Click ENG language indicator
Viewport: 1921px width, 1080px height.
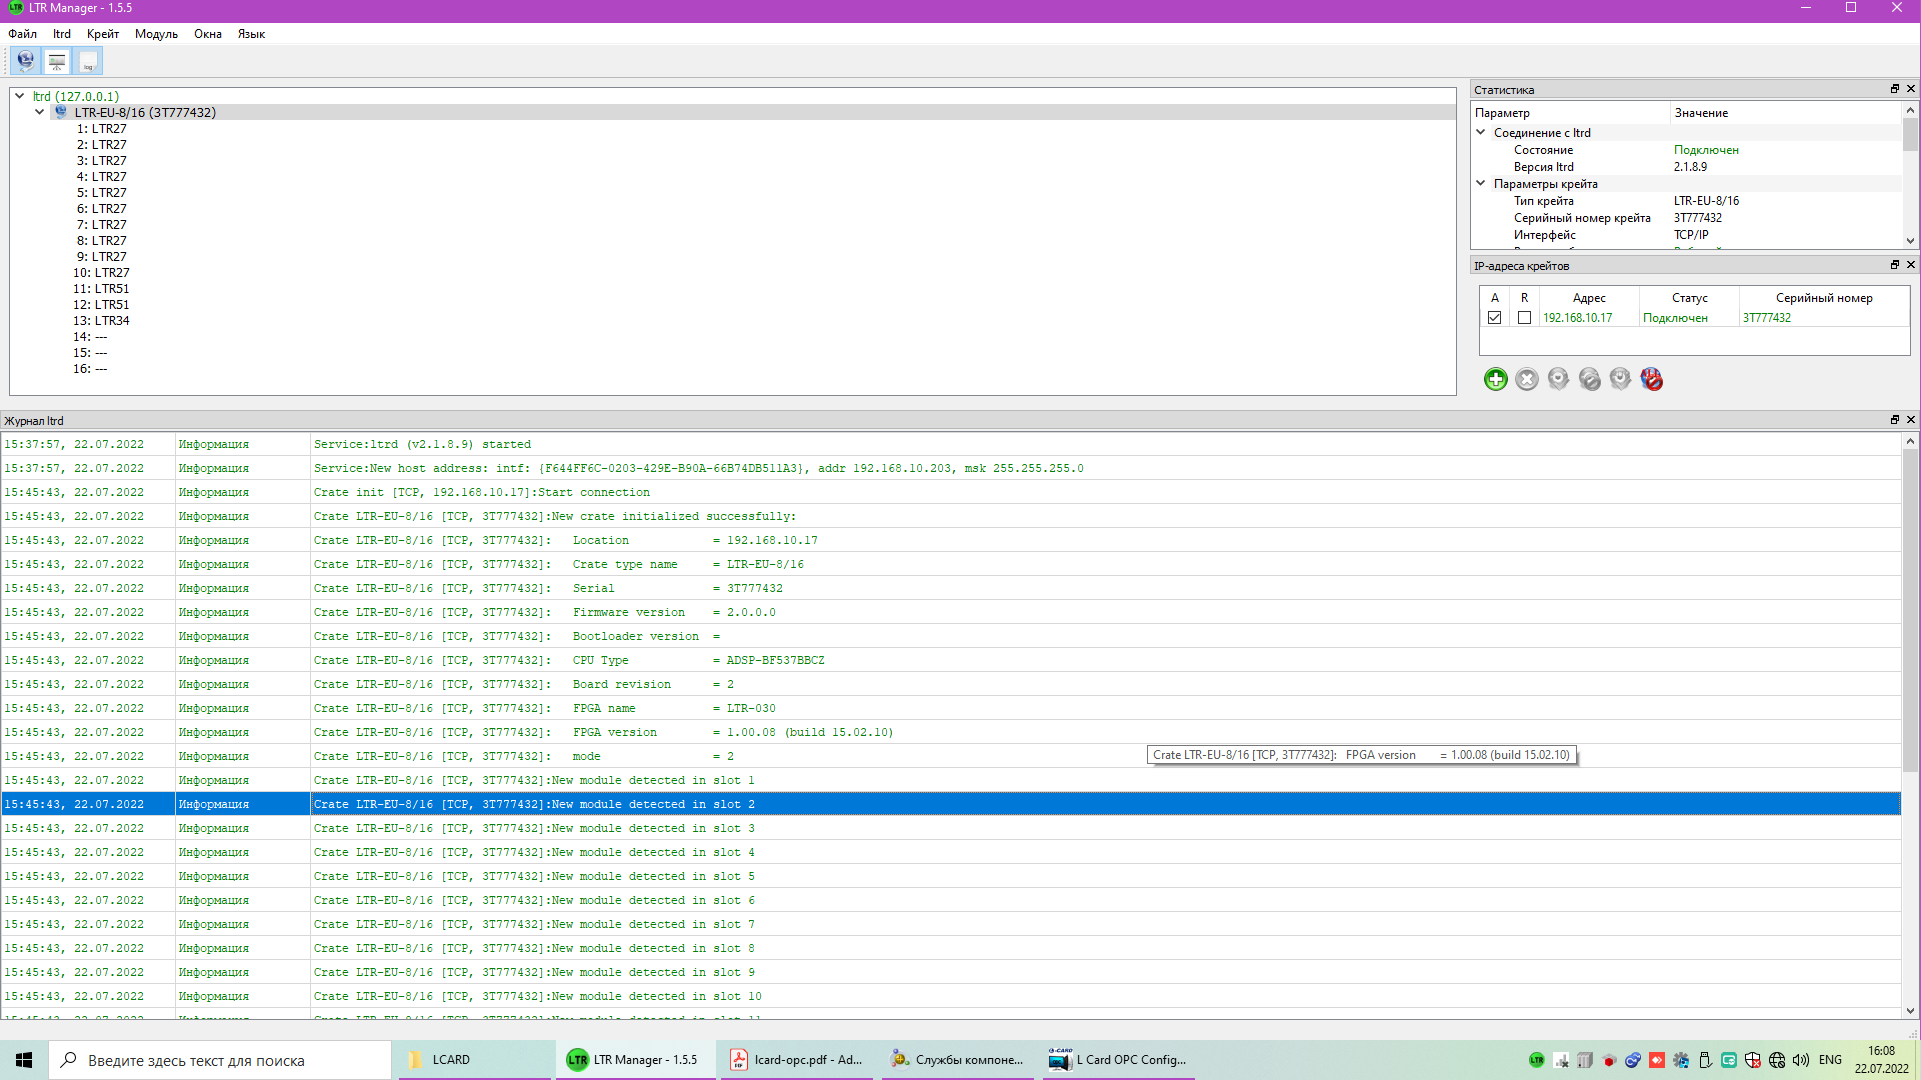click(1830, 1060)
